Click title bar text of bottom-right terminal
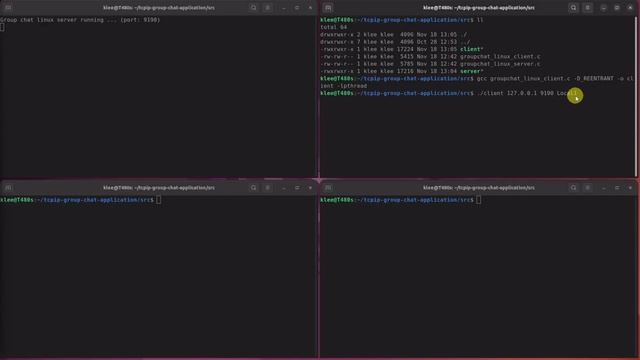This screenshot has height=360, width=640. tap(479, 187)
